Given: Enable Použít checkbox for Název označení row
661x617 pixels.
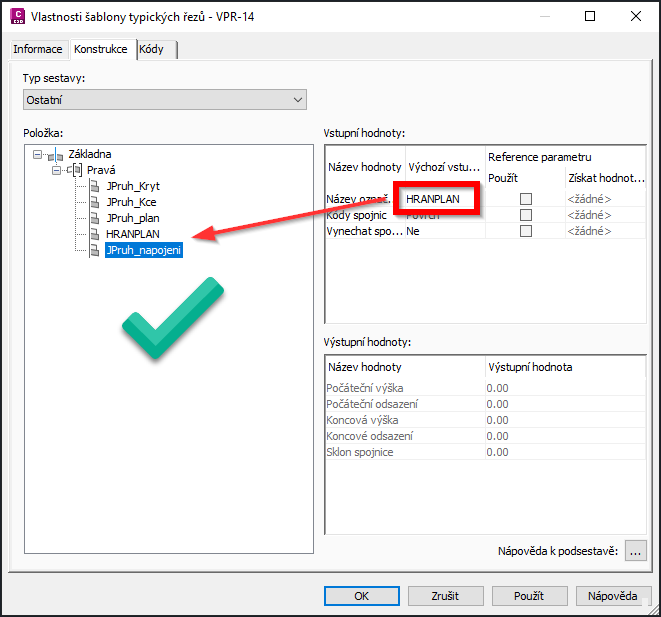Looking at the screenshot, I should (525, 199).
